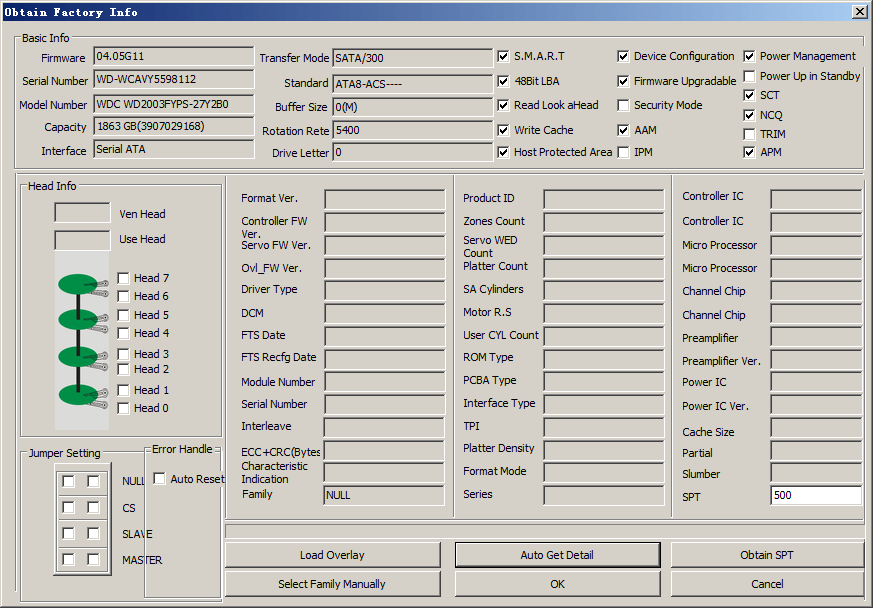Image resolution: width=873 pixels, height=608 pixels.
Task: Click the Ven Head field
Action: click(x=82, y=213)
